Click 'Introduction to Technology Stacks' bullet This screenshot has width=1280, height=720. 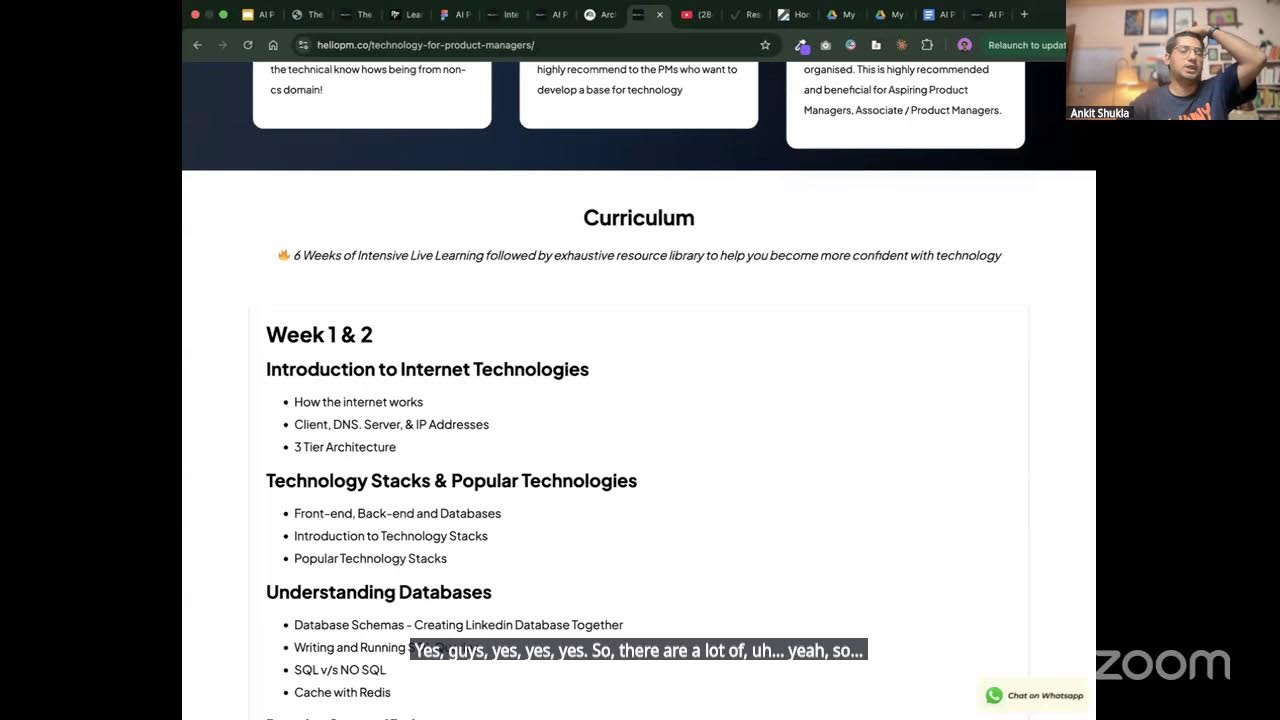click(391, 536)
